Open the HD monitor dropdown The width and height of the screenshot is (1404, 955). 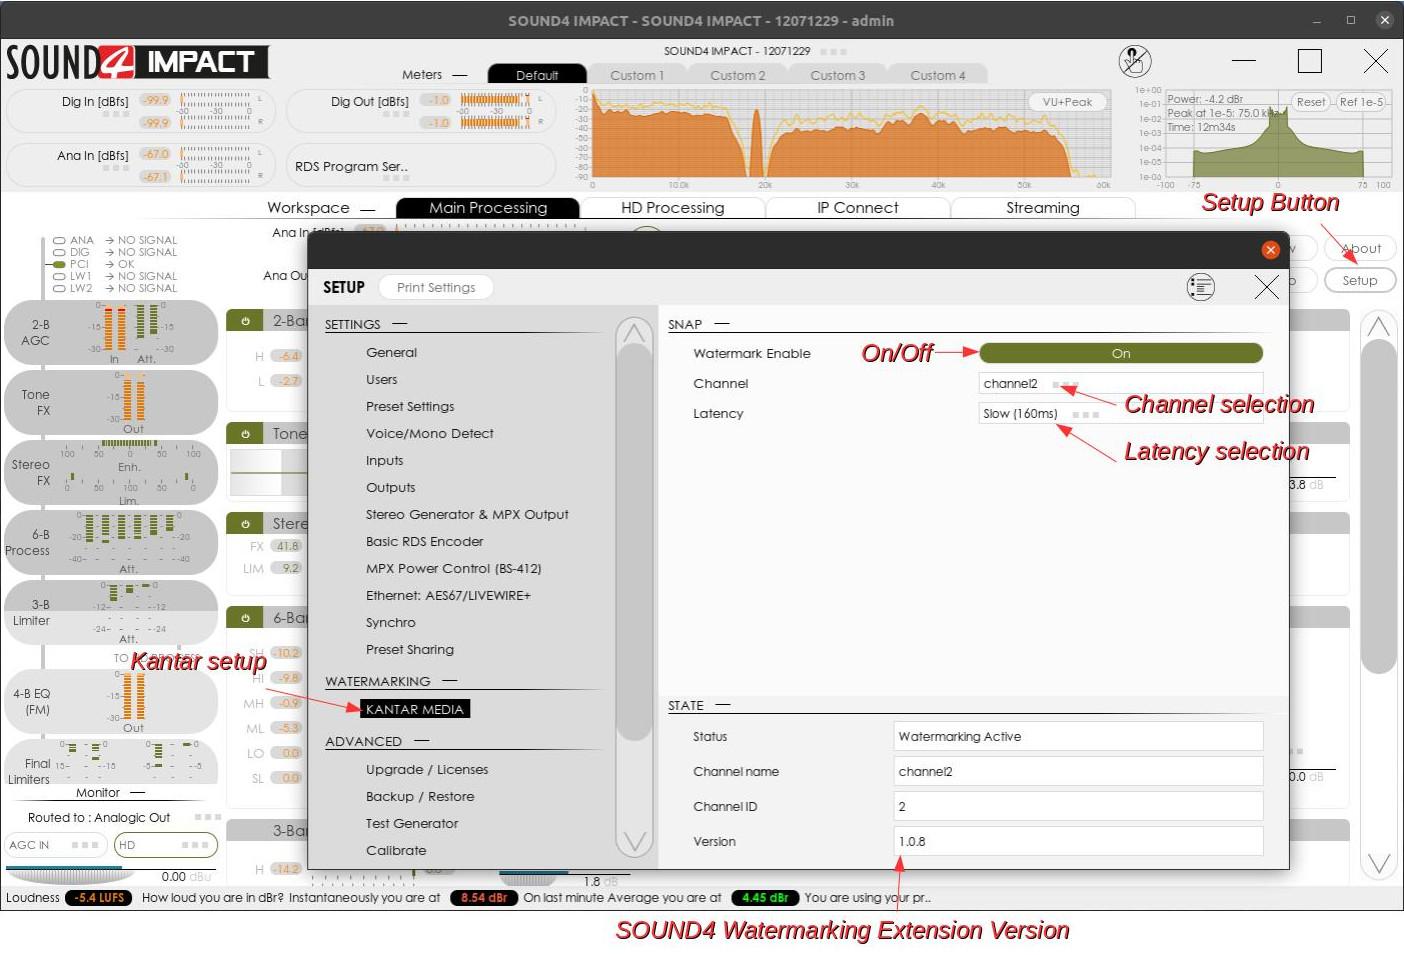tap(166, 845)
